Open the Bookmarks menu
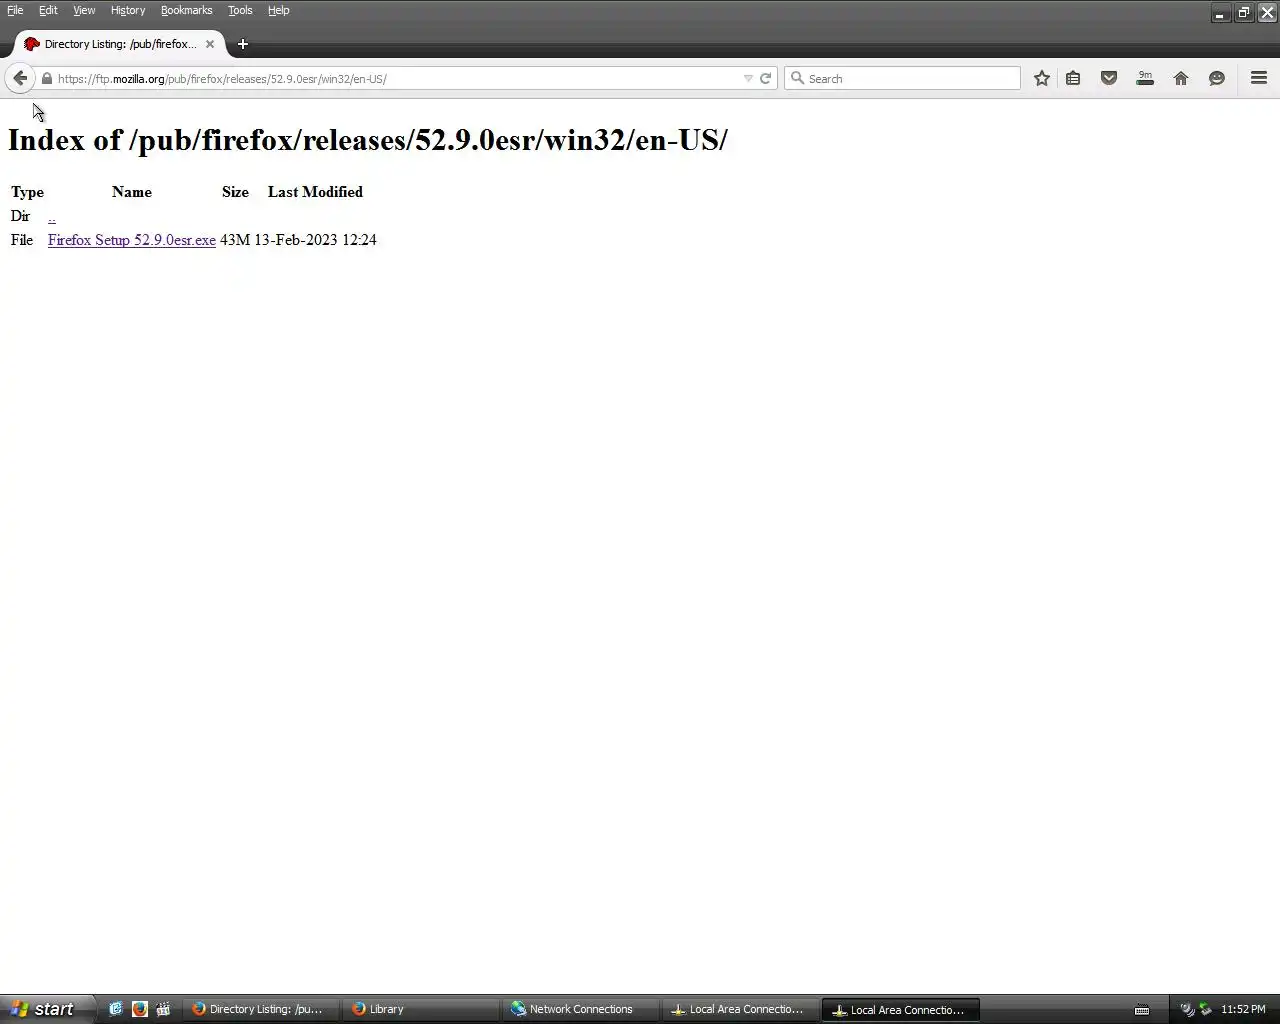This screenshot has height=1024, width=1280. coord(186,10)
